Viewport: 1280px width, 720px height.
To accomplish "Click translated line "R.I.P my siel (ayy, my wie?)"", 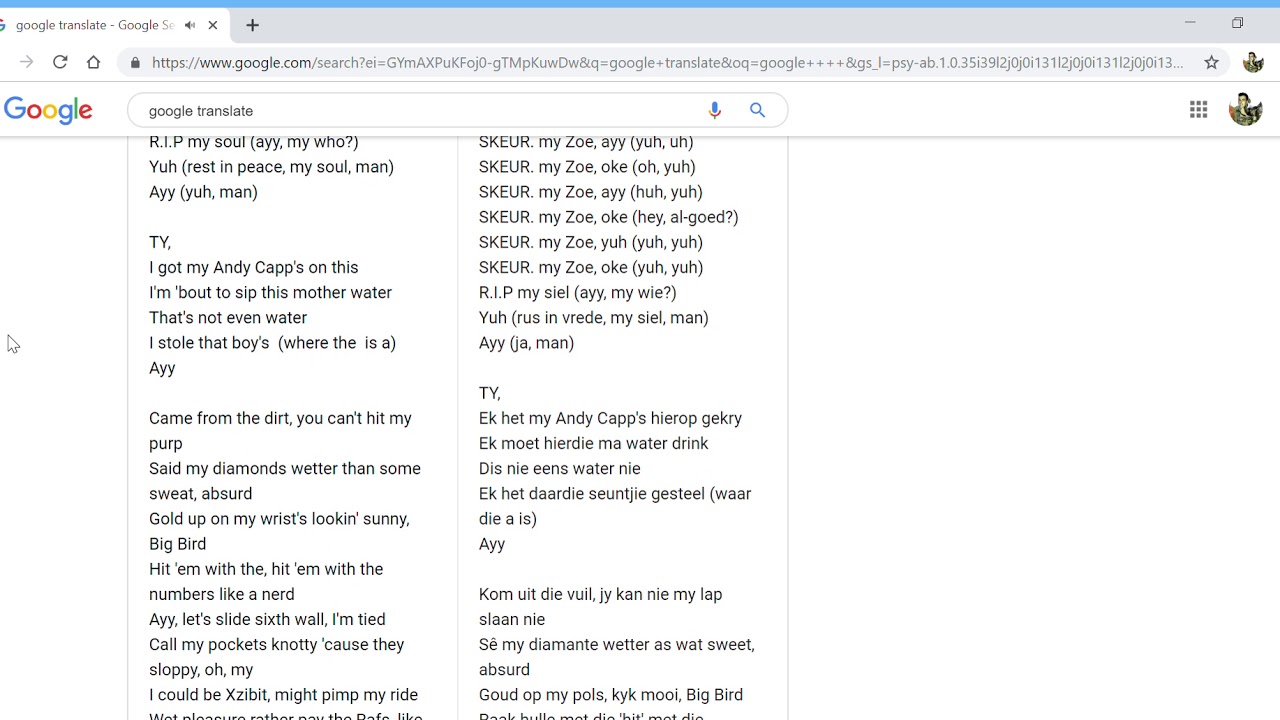I will 577,292.
